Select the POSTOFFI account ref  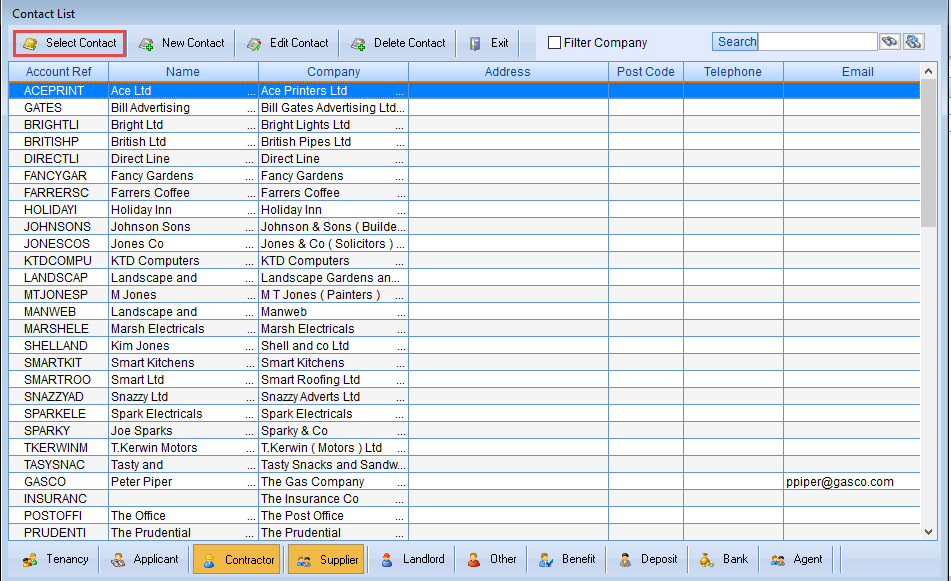coord(58,515)
